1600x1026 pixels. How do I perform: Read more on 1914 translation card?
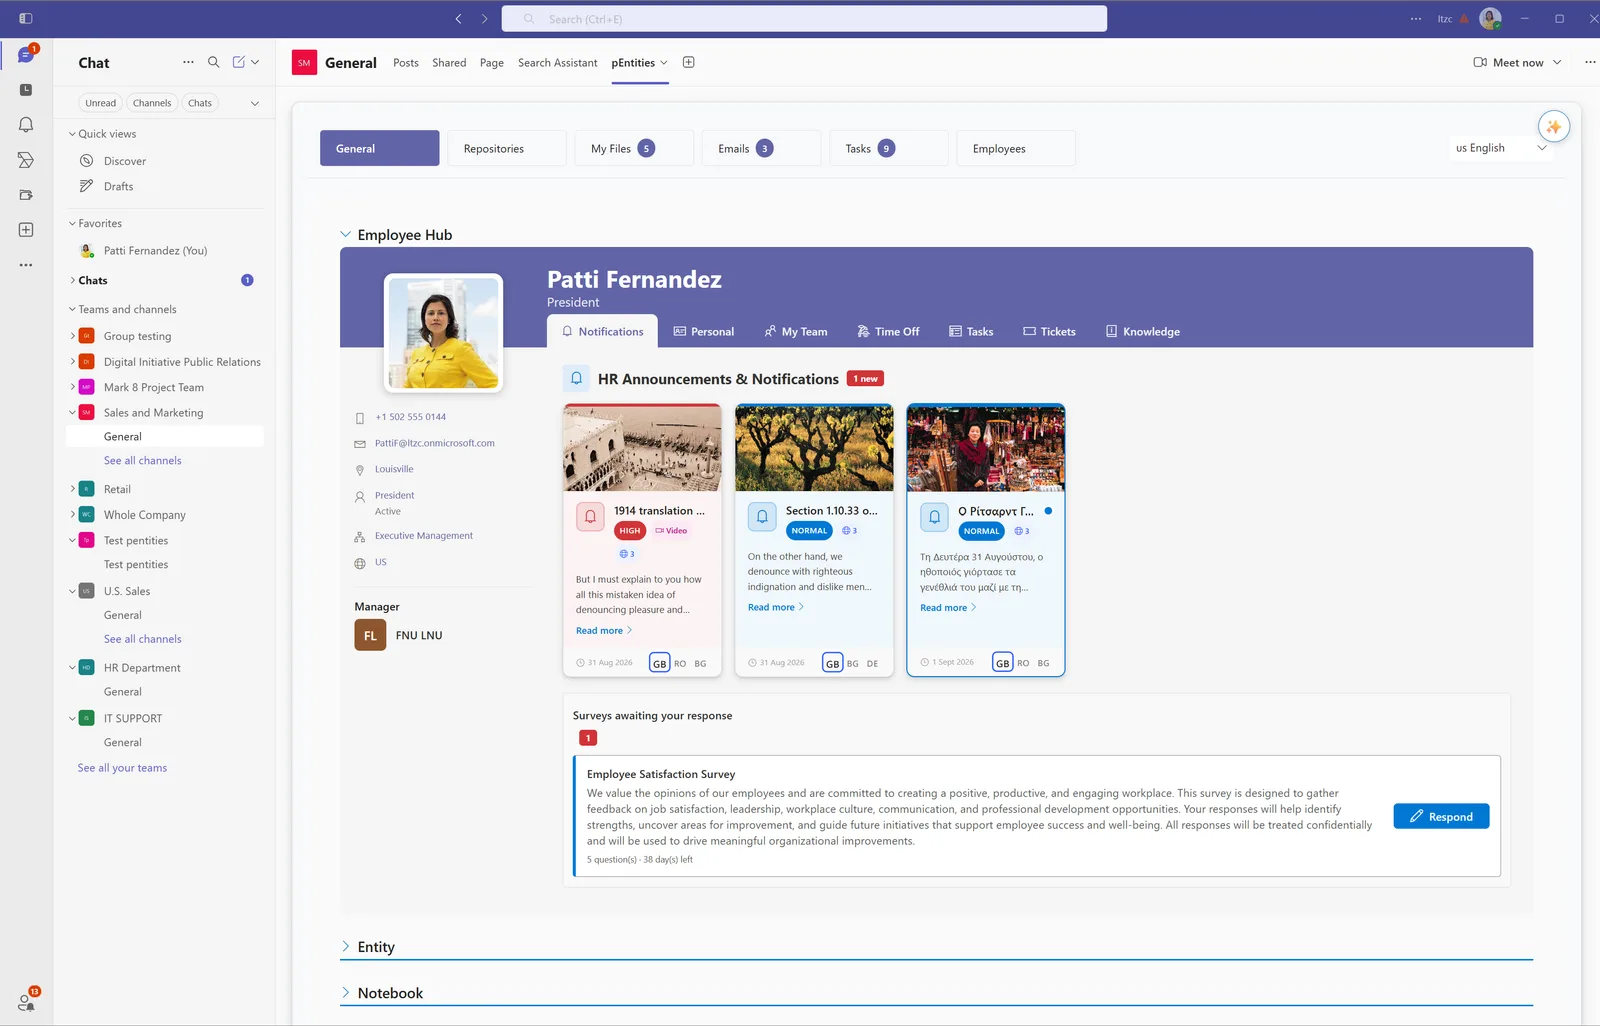click(x=604, y=631)
